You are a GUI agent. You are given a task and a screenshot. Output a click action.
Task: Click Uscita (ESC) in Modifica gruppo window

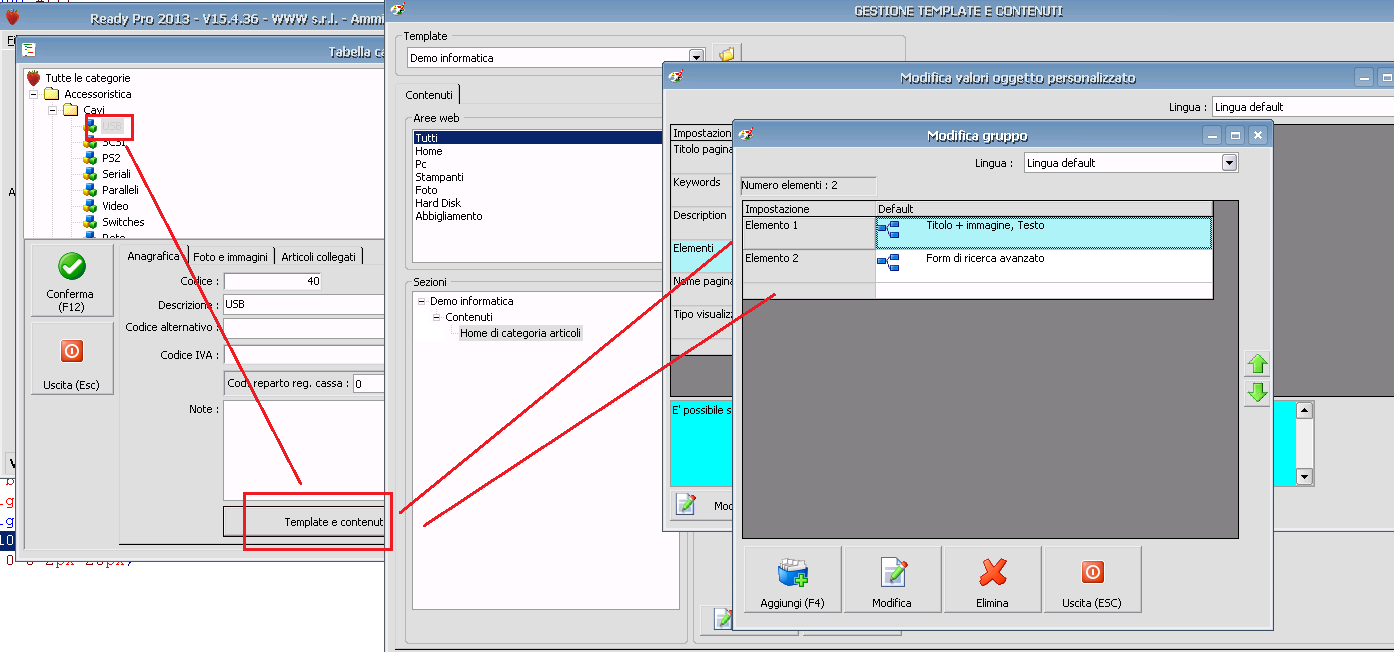(1092, 579)
